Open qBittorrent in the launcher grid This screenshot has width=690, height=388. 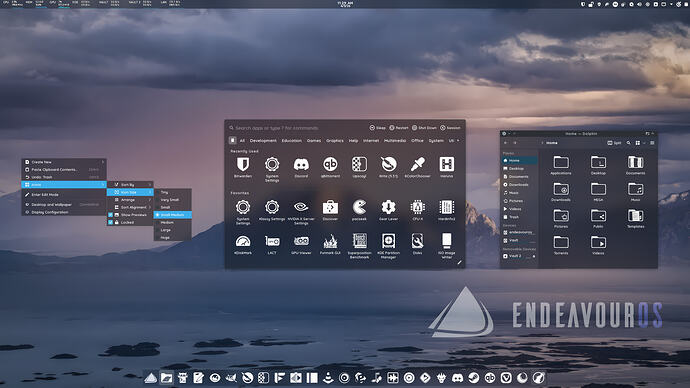coord(330,167)
